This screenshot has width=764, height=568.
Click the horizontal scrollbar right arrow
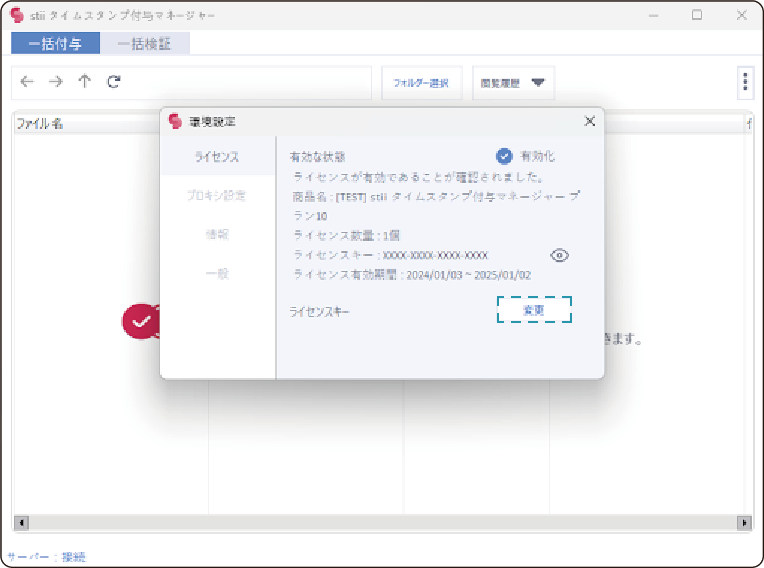[743, 523]
